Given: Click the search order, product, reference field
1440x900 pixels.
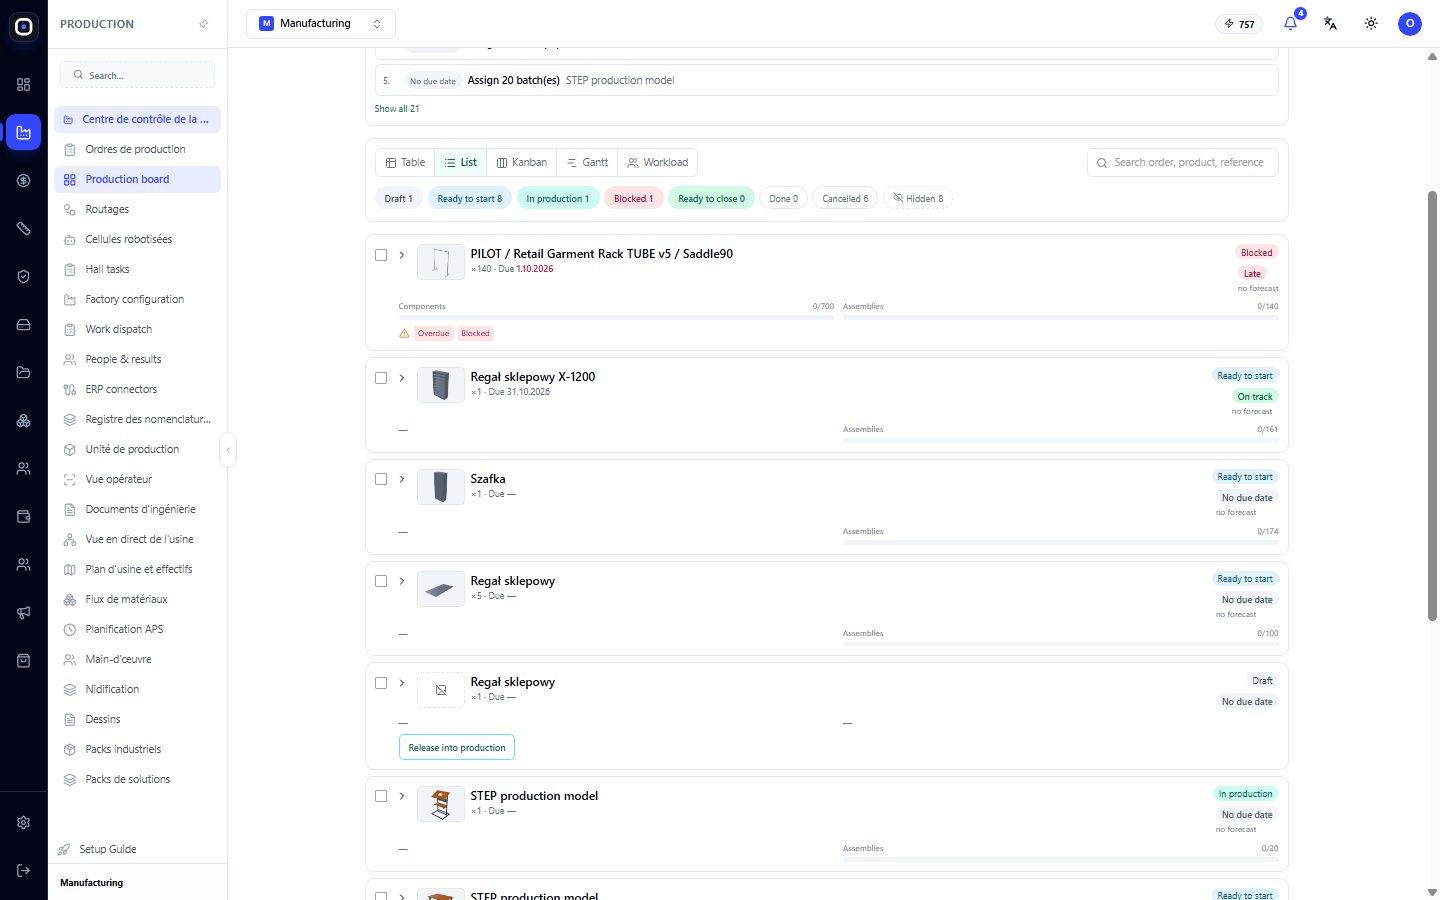Looking at the screenshot, I should pos(1183,162).
